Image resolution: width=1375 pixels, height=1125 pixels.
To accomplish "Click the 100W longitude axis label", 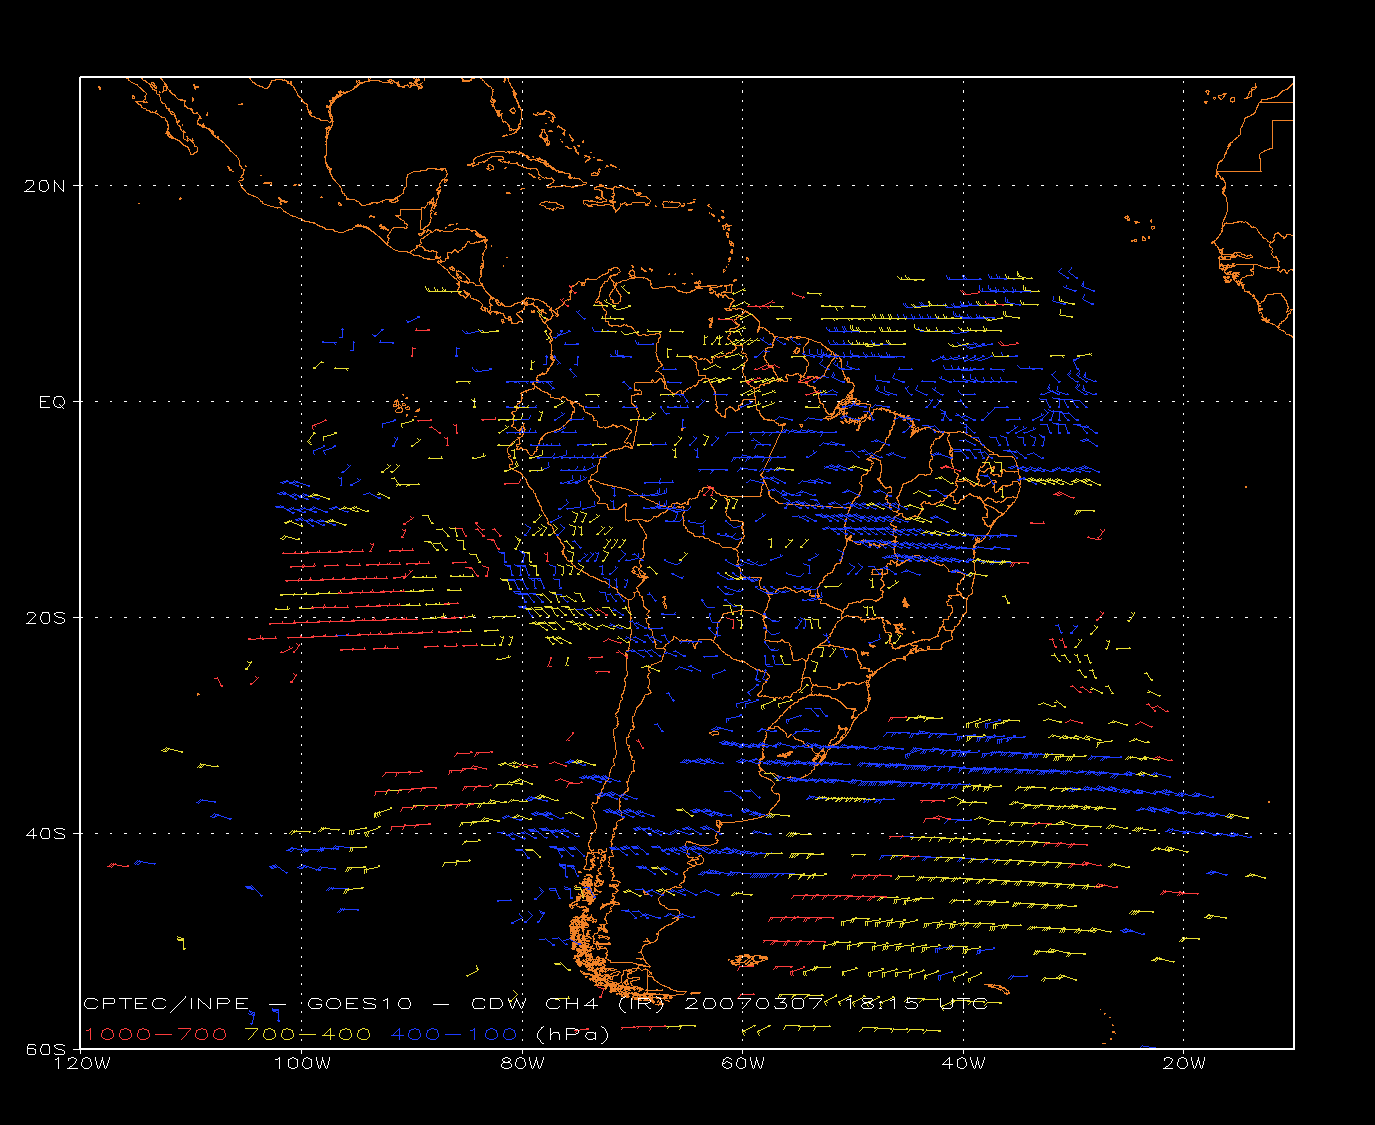I will click(x=301, y=1063).
